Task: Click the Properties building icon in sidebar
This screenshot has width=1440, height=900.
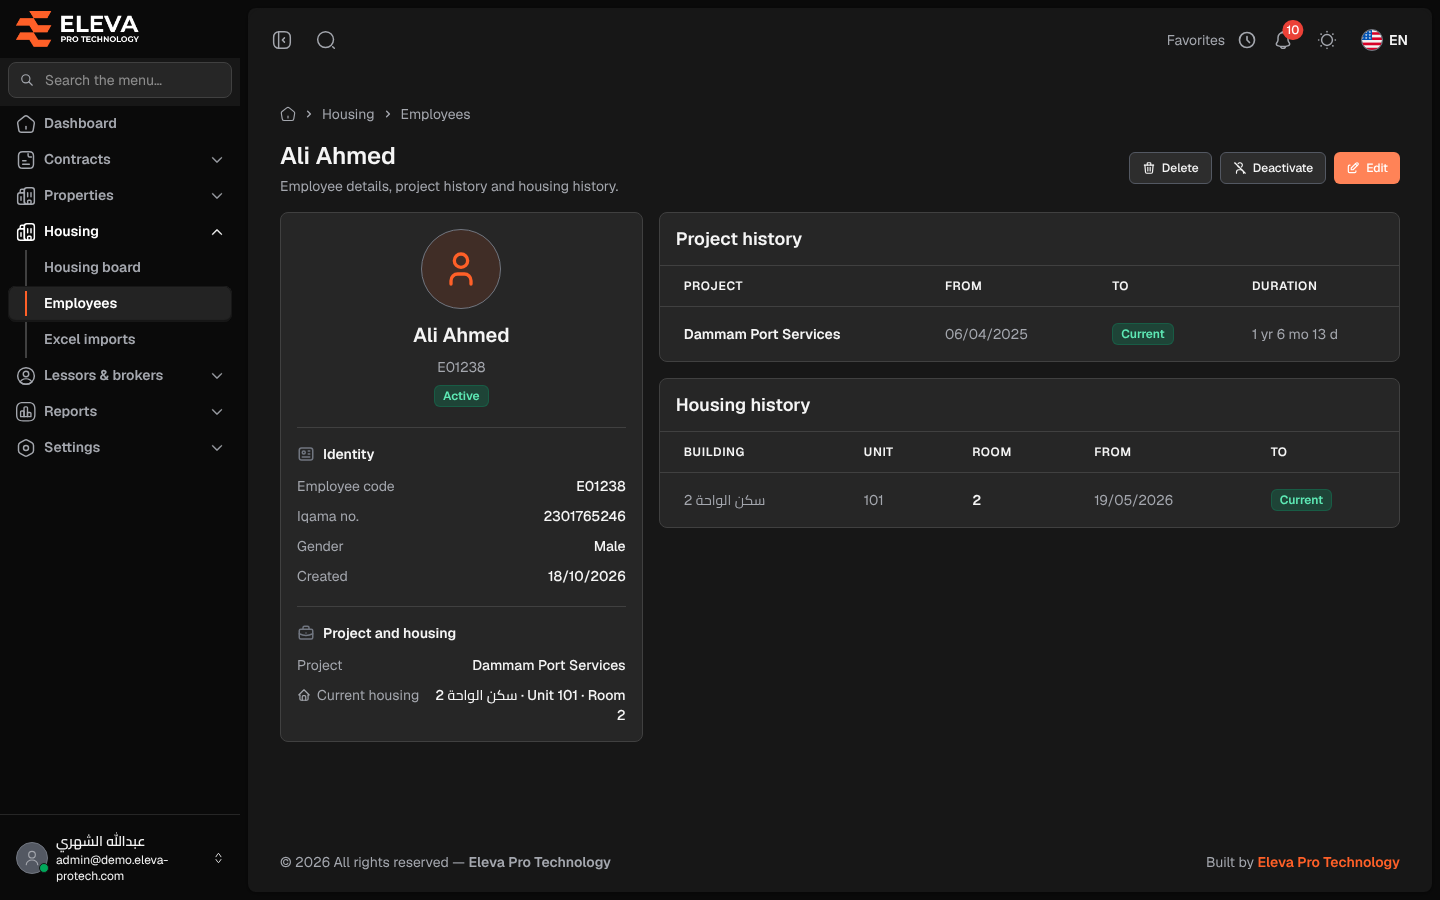Action: (x=26, y=196)
